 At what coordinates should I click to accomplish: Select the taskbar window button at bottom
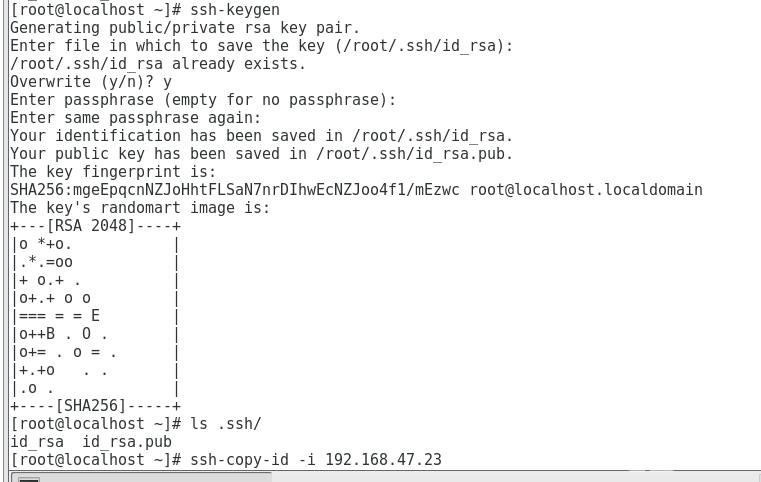click(x=141, y=477)
